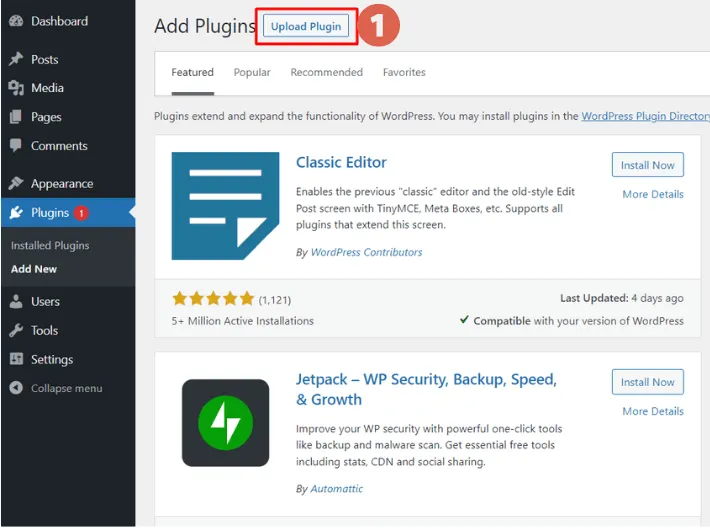Install the Jetpack plugin now

pyautogui.click(x=648, y=382)
